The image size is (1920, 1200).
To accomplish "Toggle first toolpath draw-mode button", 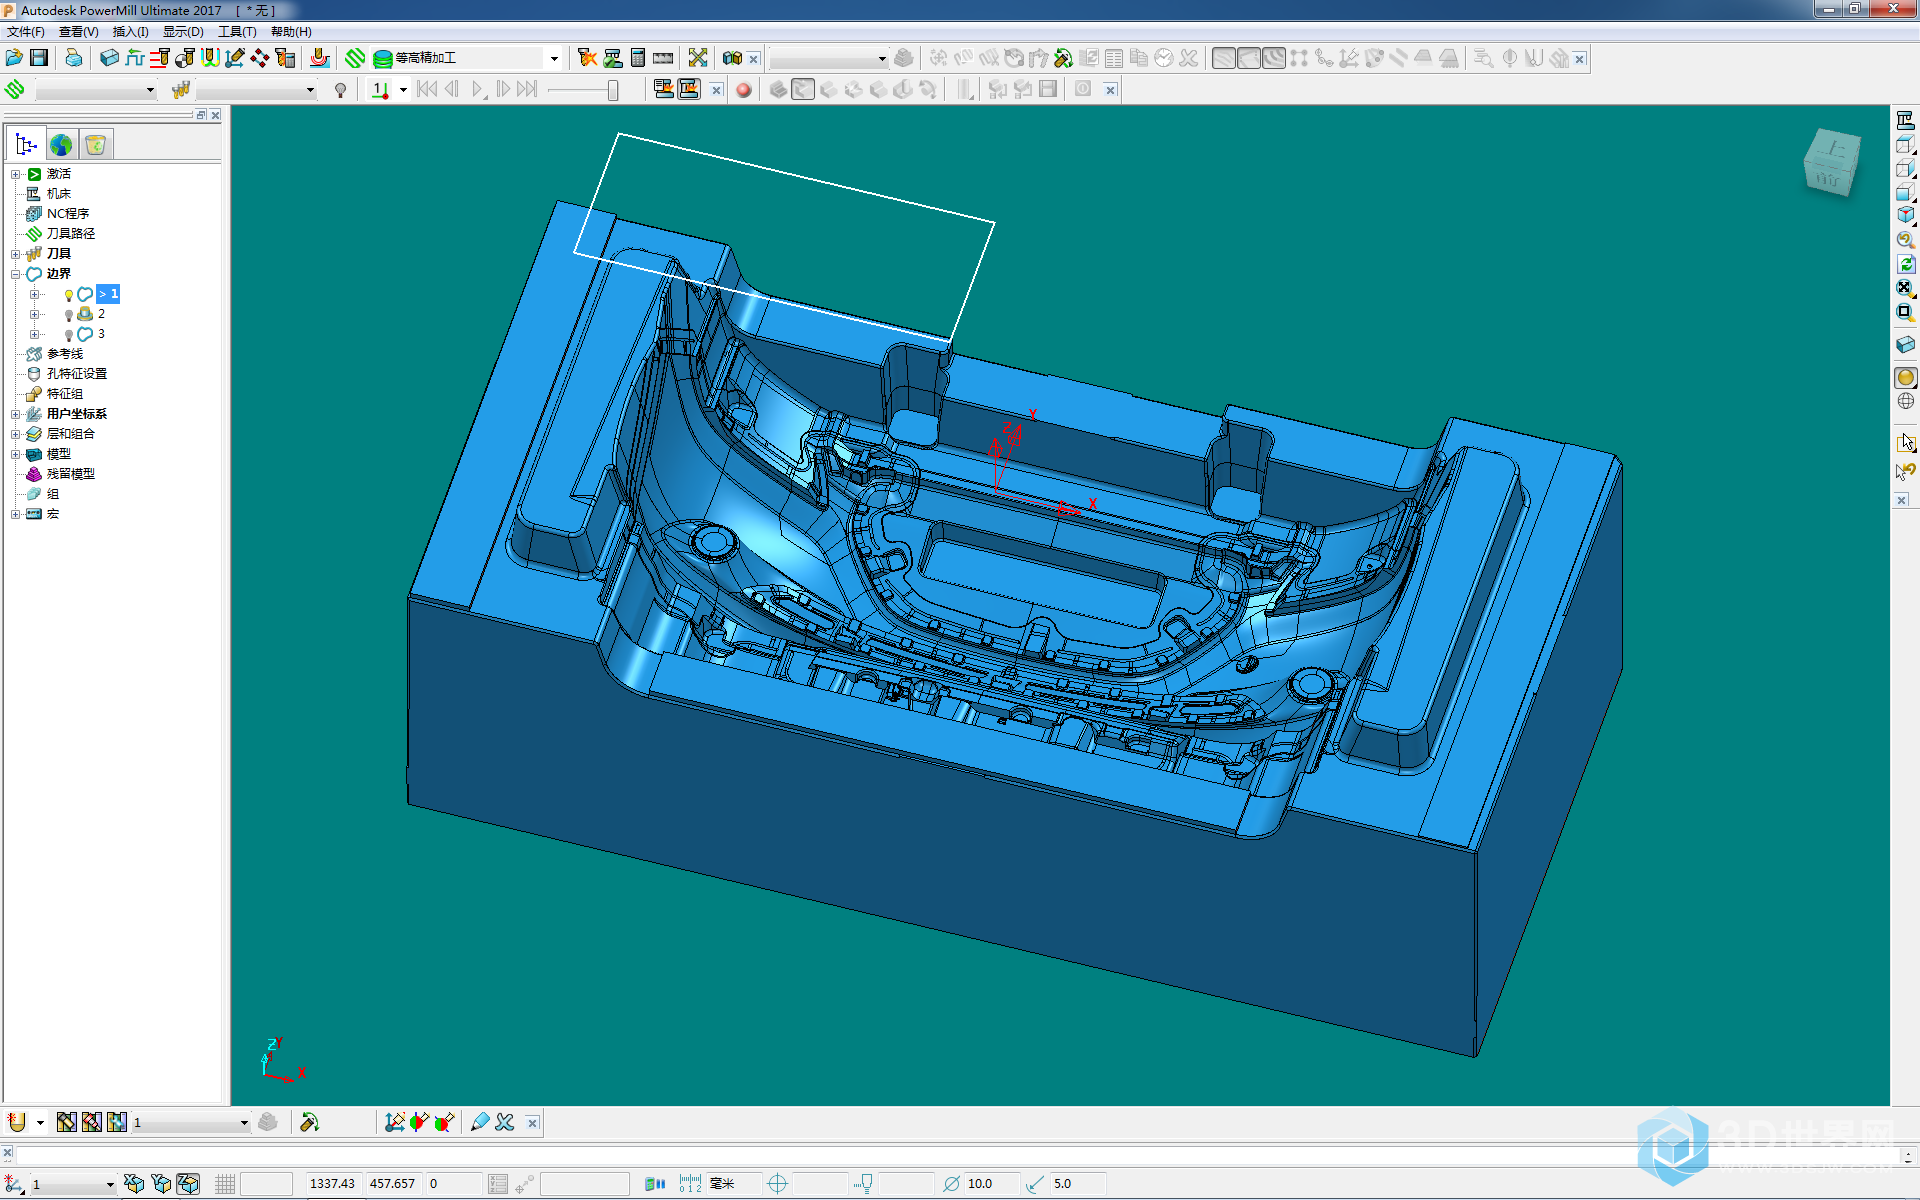I will click(1223, 58).
